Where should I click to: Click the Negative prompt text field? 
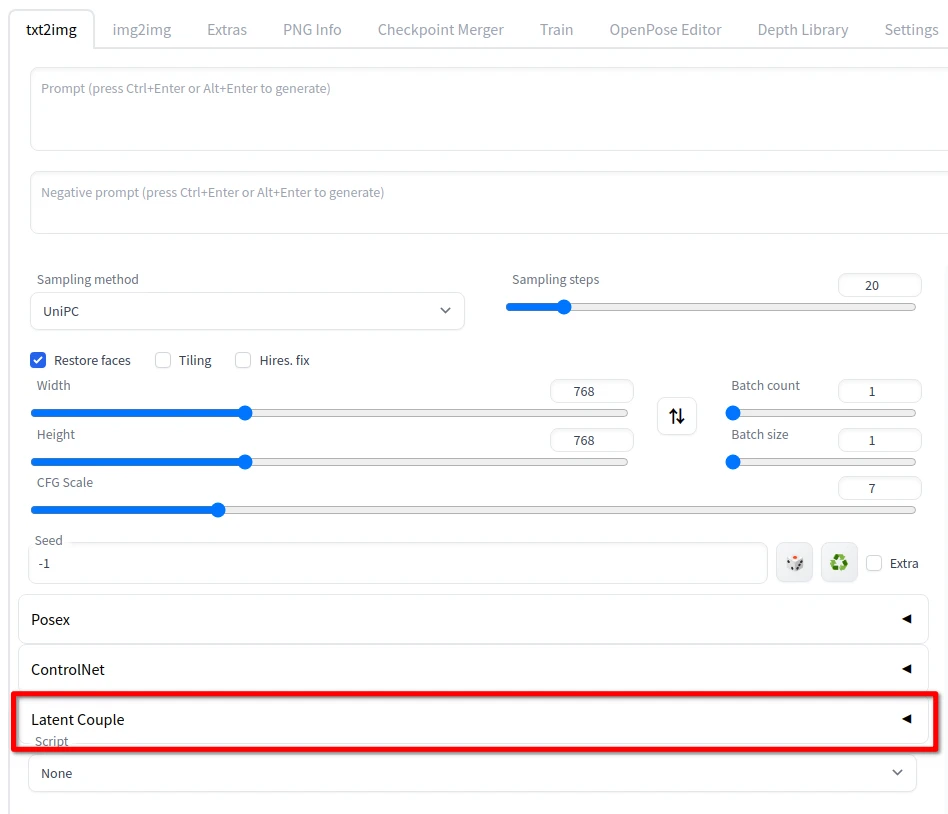(480, 203)
